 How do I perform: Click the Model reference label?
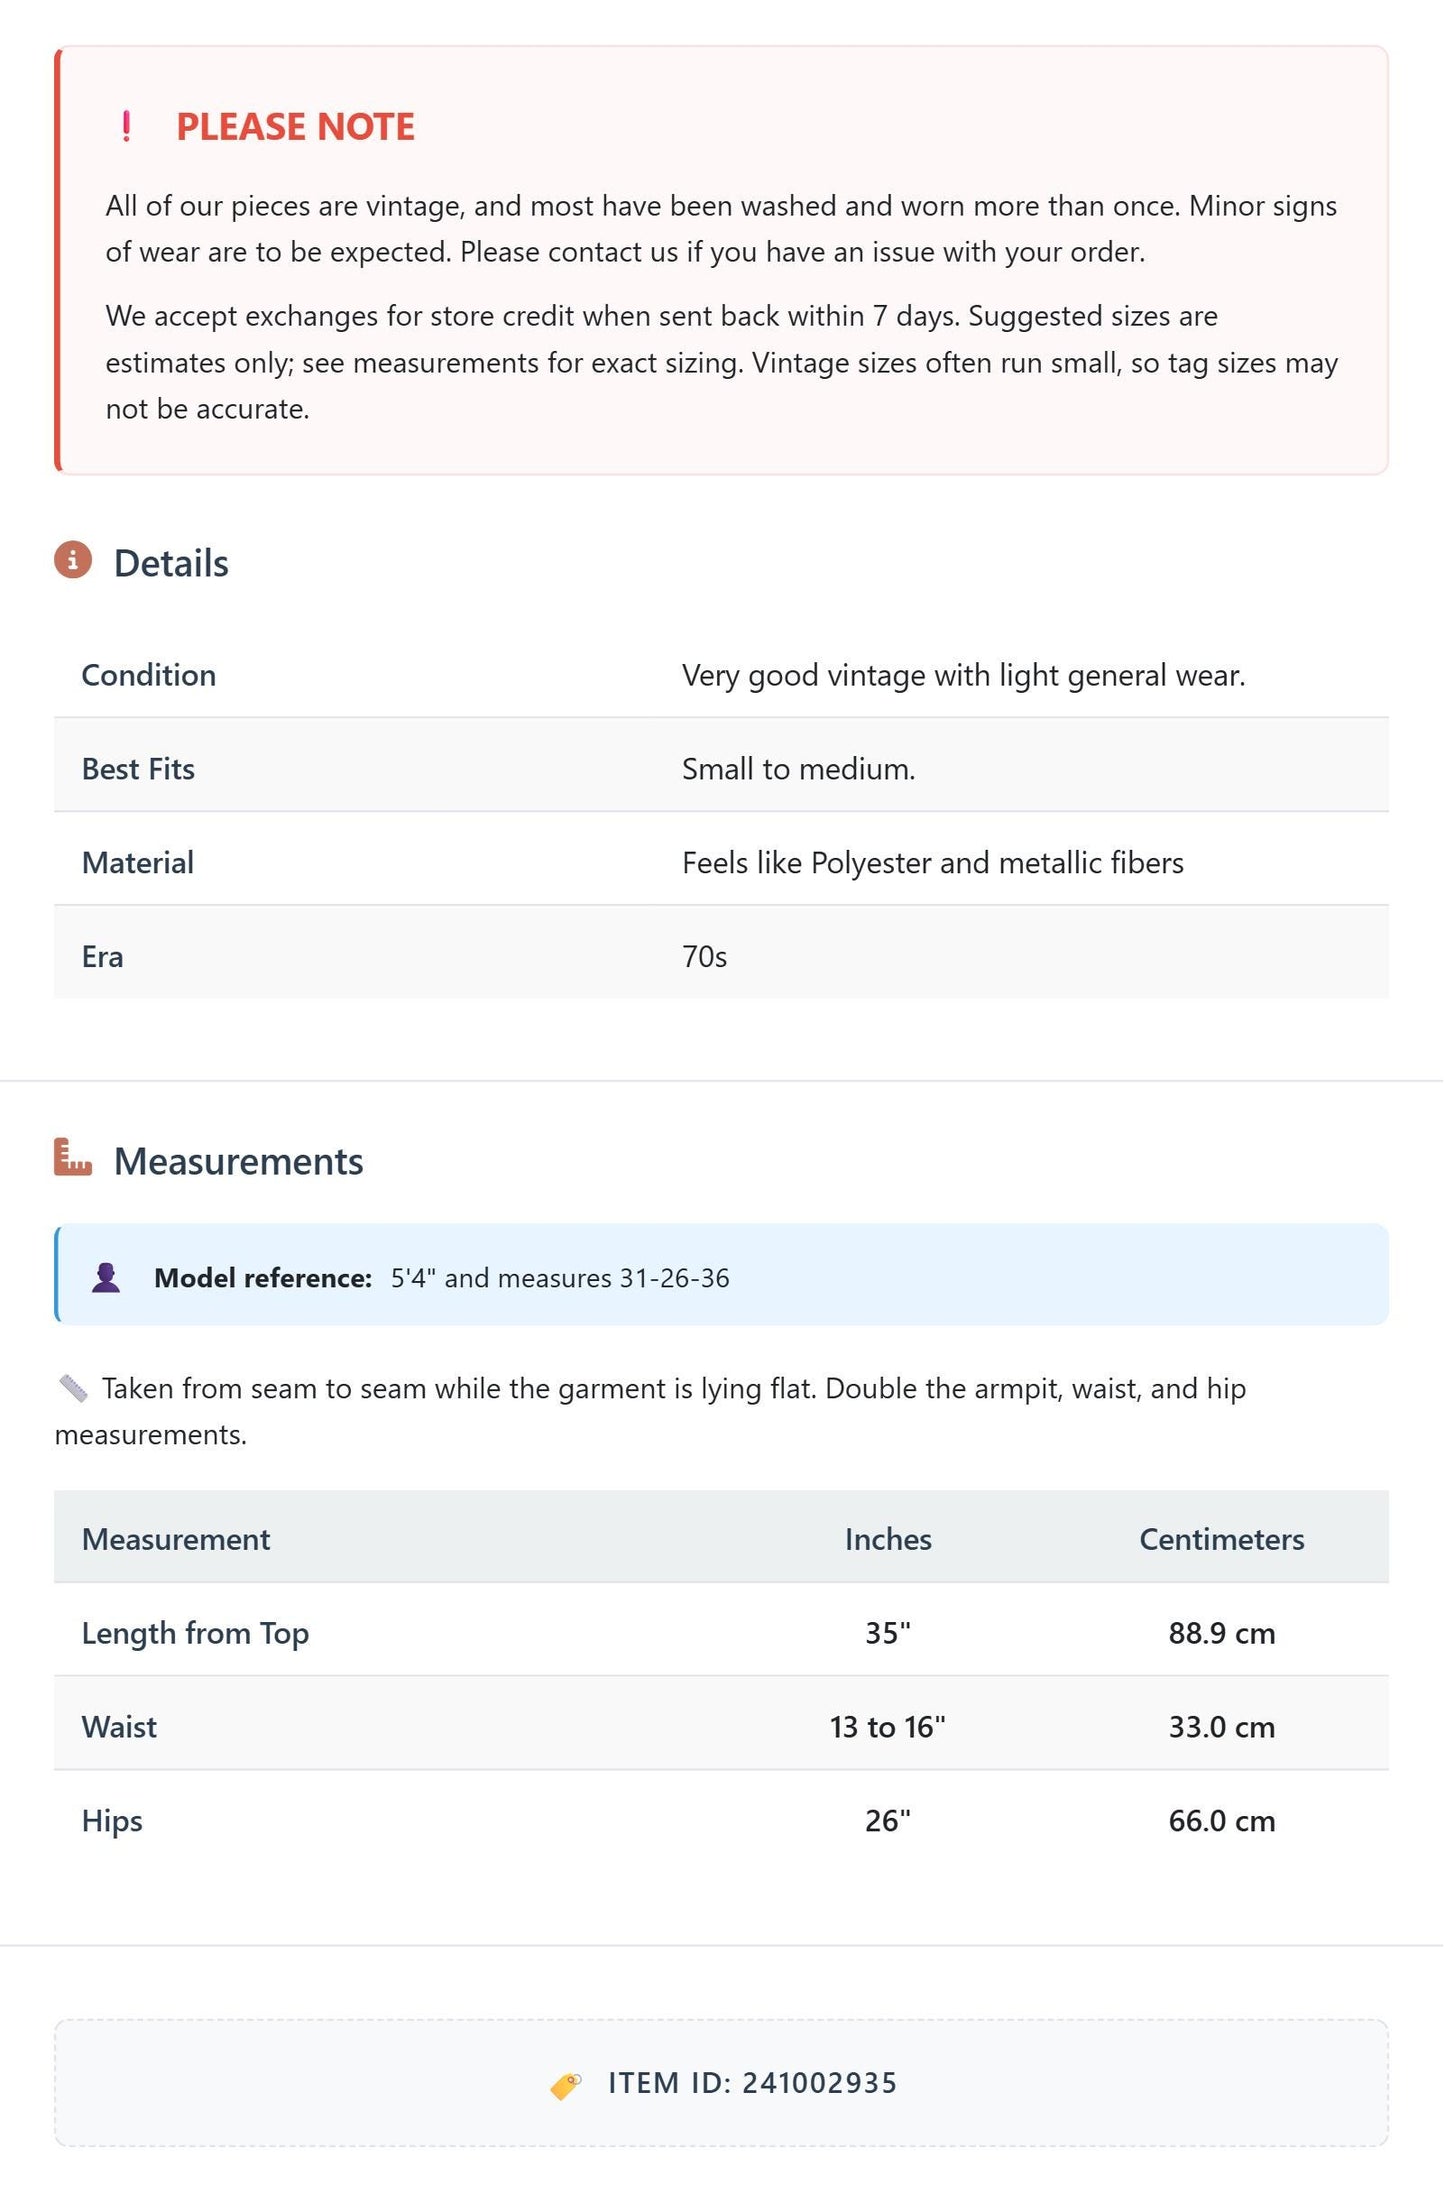point(263,1278)
